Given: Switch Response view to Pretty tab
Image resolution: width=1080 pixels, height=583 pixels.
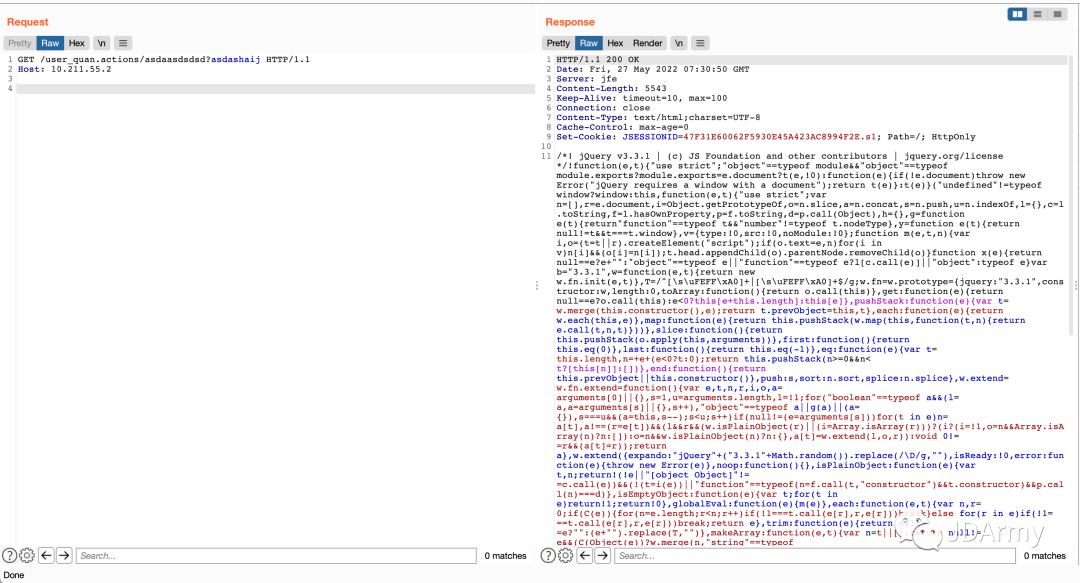Looking at the screenshot, I should click(x=559, y=43).
